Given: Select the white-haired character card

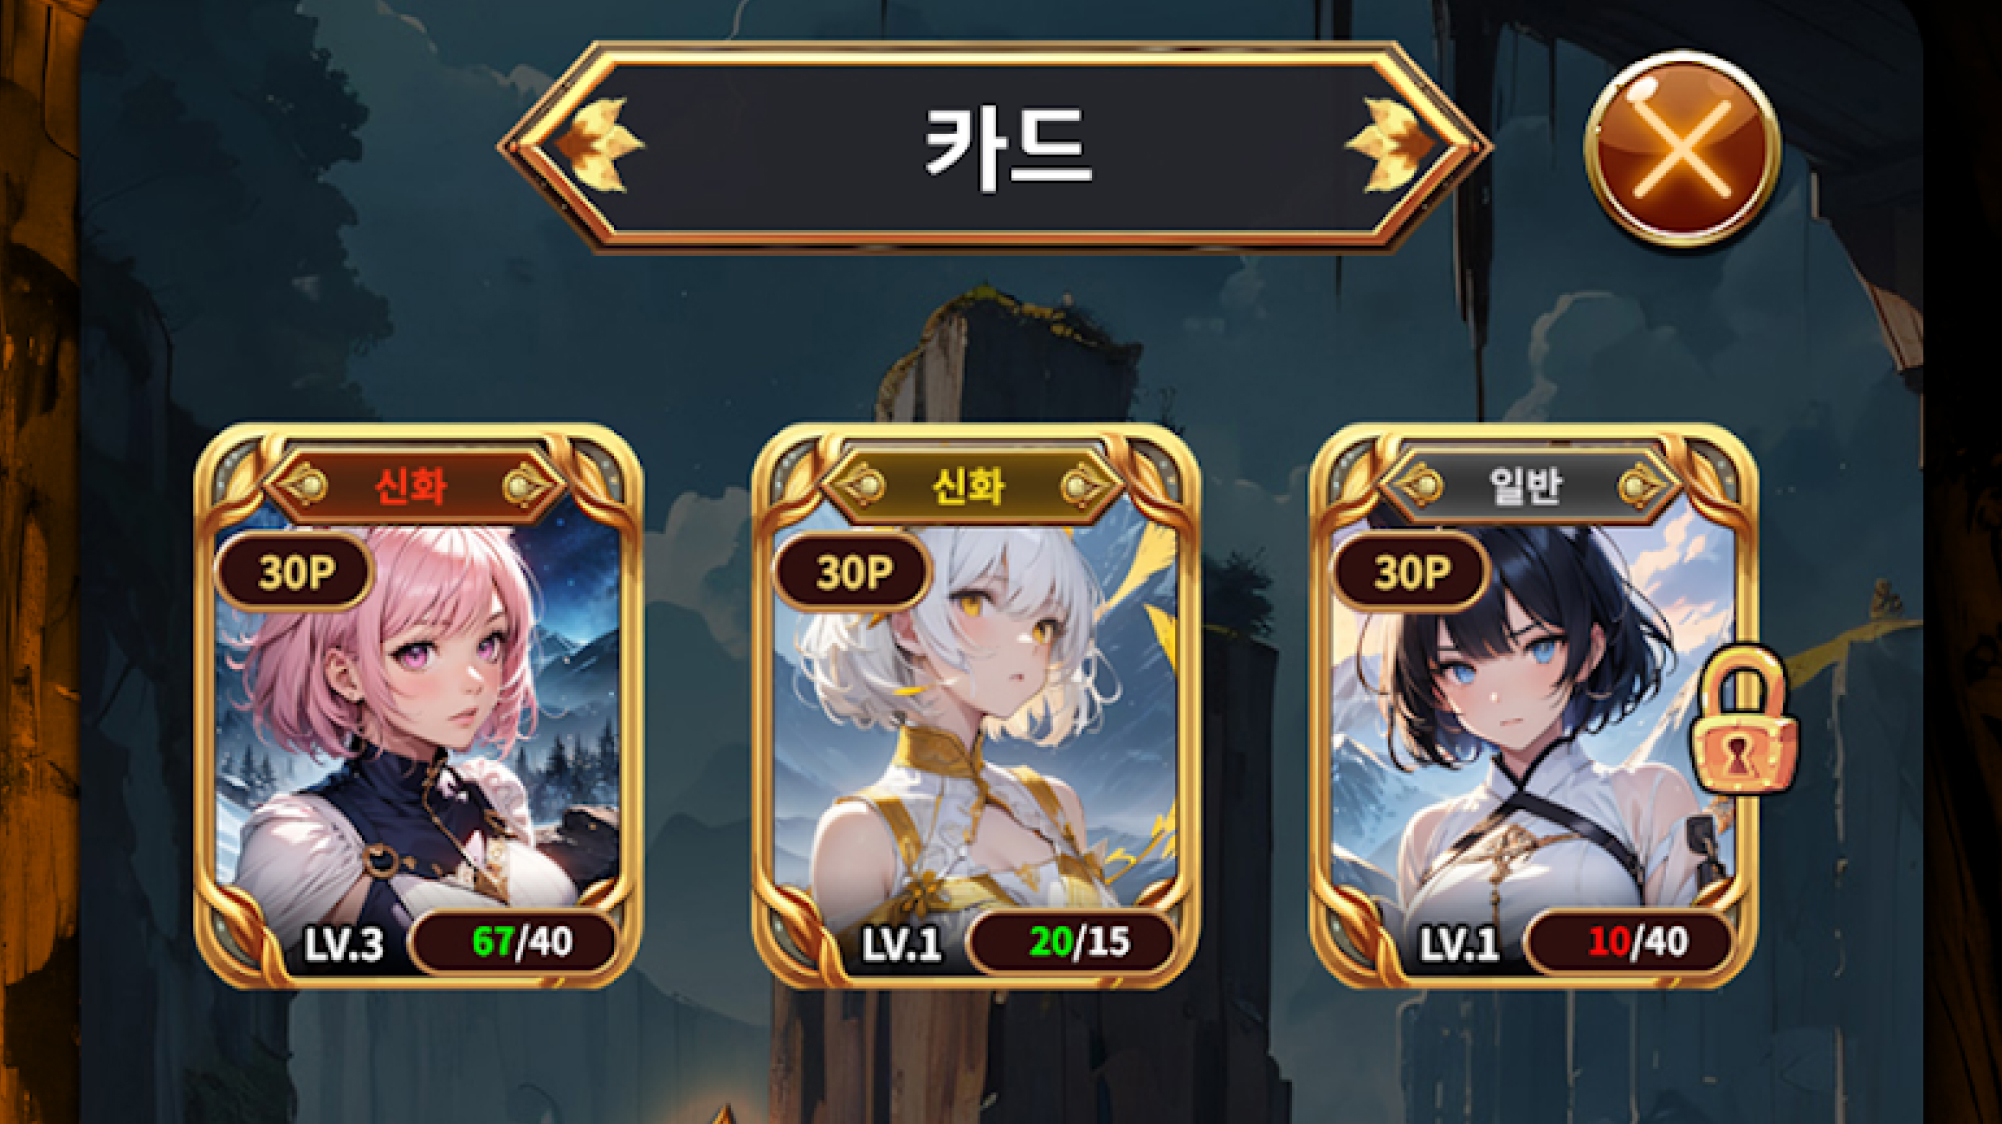Looking at the screenshot, I should 976,706.
